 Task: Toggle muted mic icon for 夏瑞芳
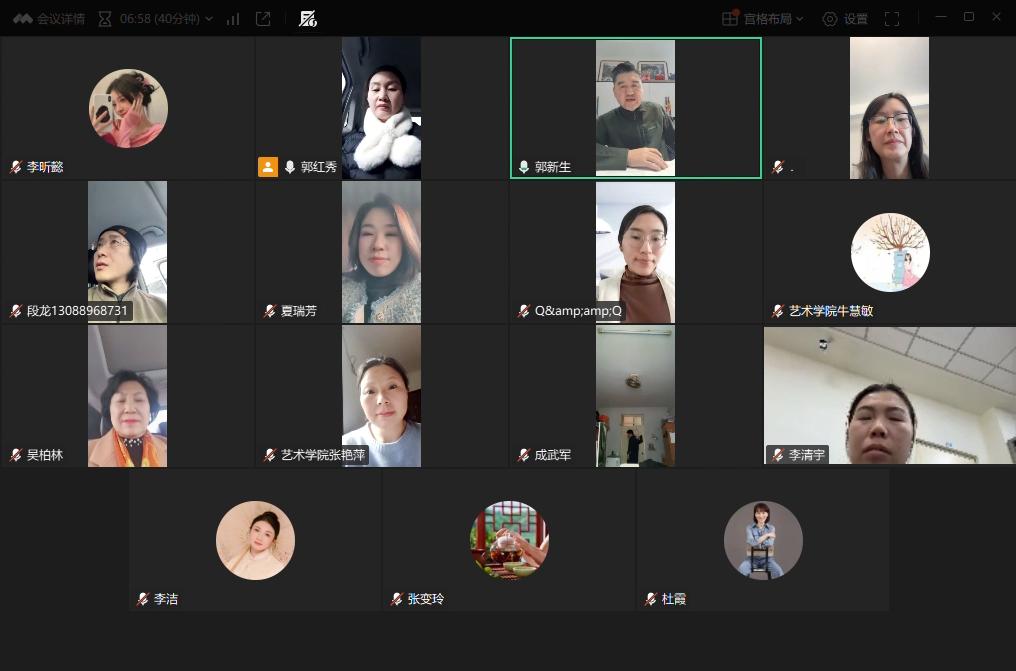click(x=270, y=311)
